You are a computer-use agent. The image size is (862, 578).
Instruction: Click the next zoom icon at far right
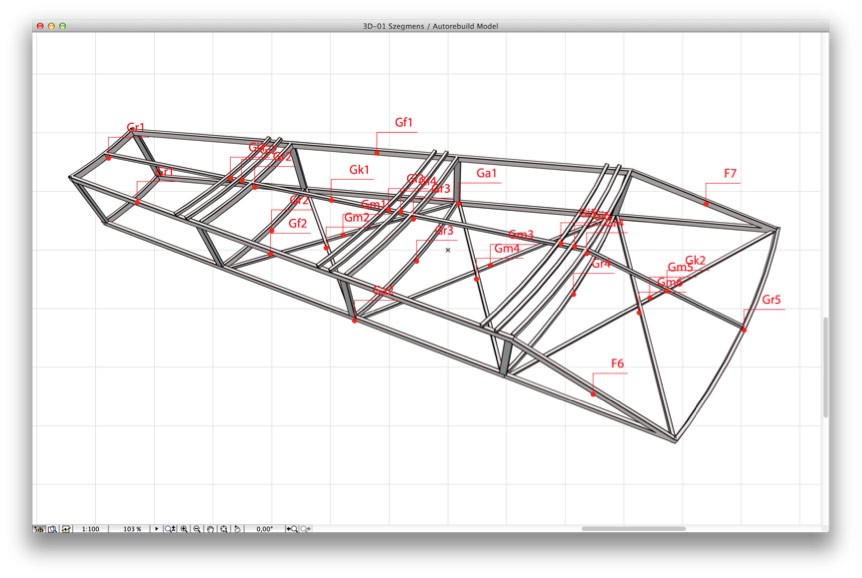point(306,529)
